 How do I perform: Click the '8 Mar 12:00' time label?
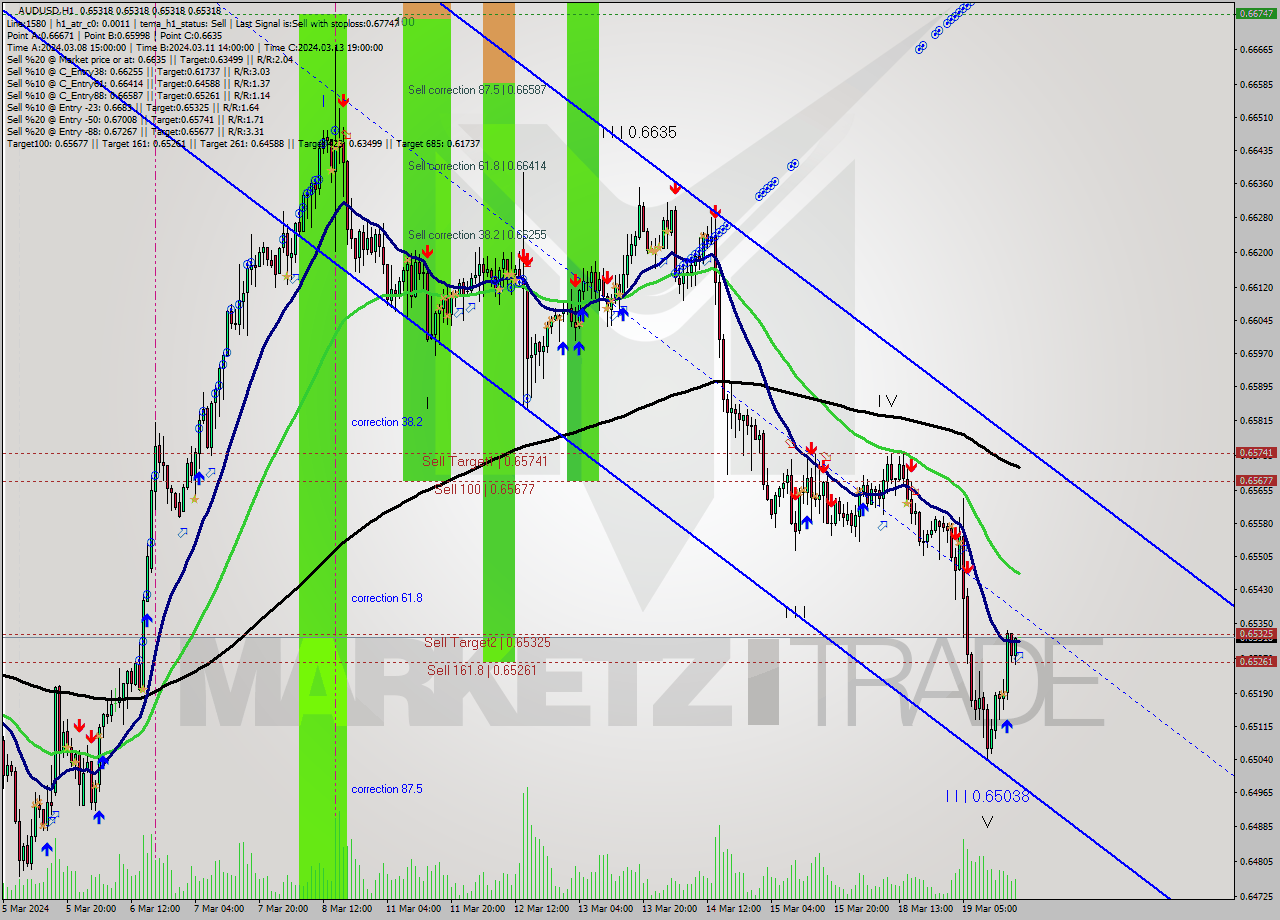[x=348, y=909]
